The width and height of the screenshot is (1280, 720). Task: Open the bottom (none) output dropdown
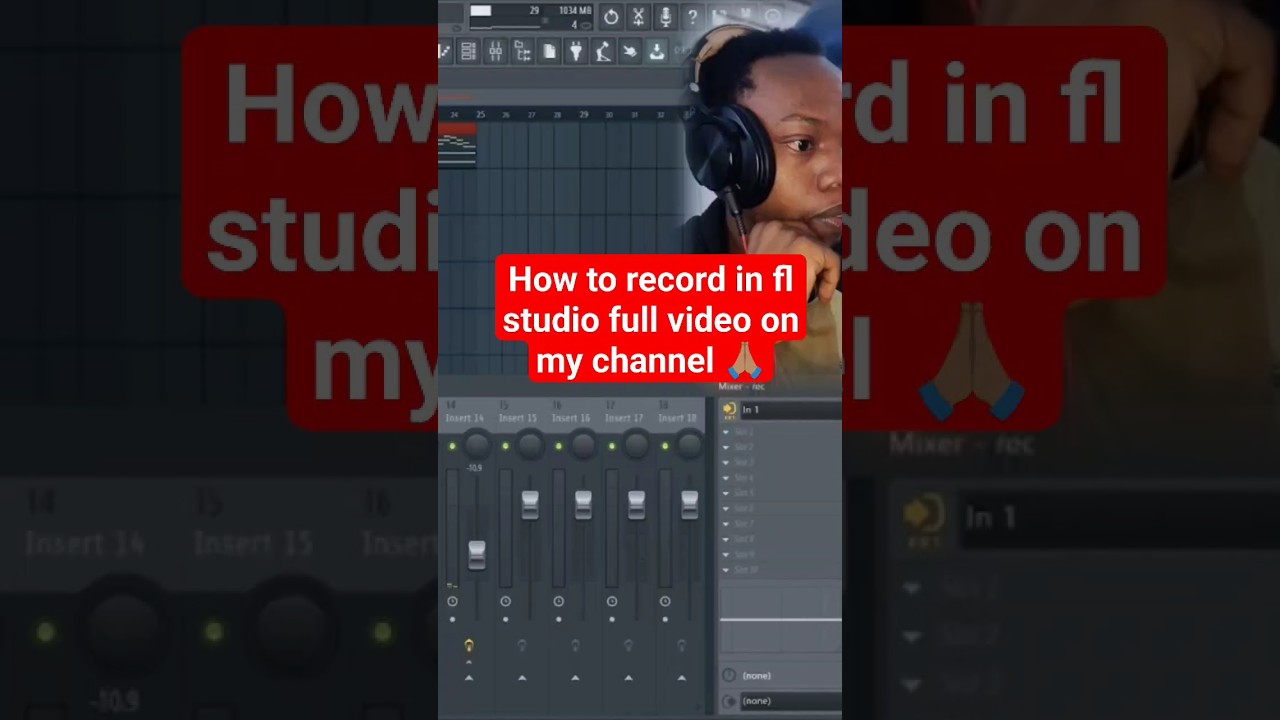click(790, 701)
